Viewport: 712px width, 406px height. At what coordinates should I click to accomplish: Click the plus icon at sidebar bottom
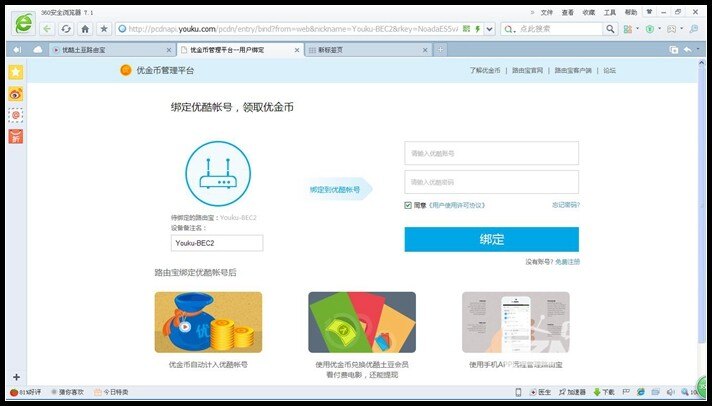tap(16, 377)
